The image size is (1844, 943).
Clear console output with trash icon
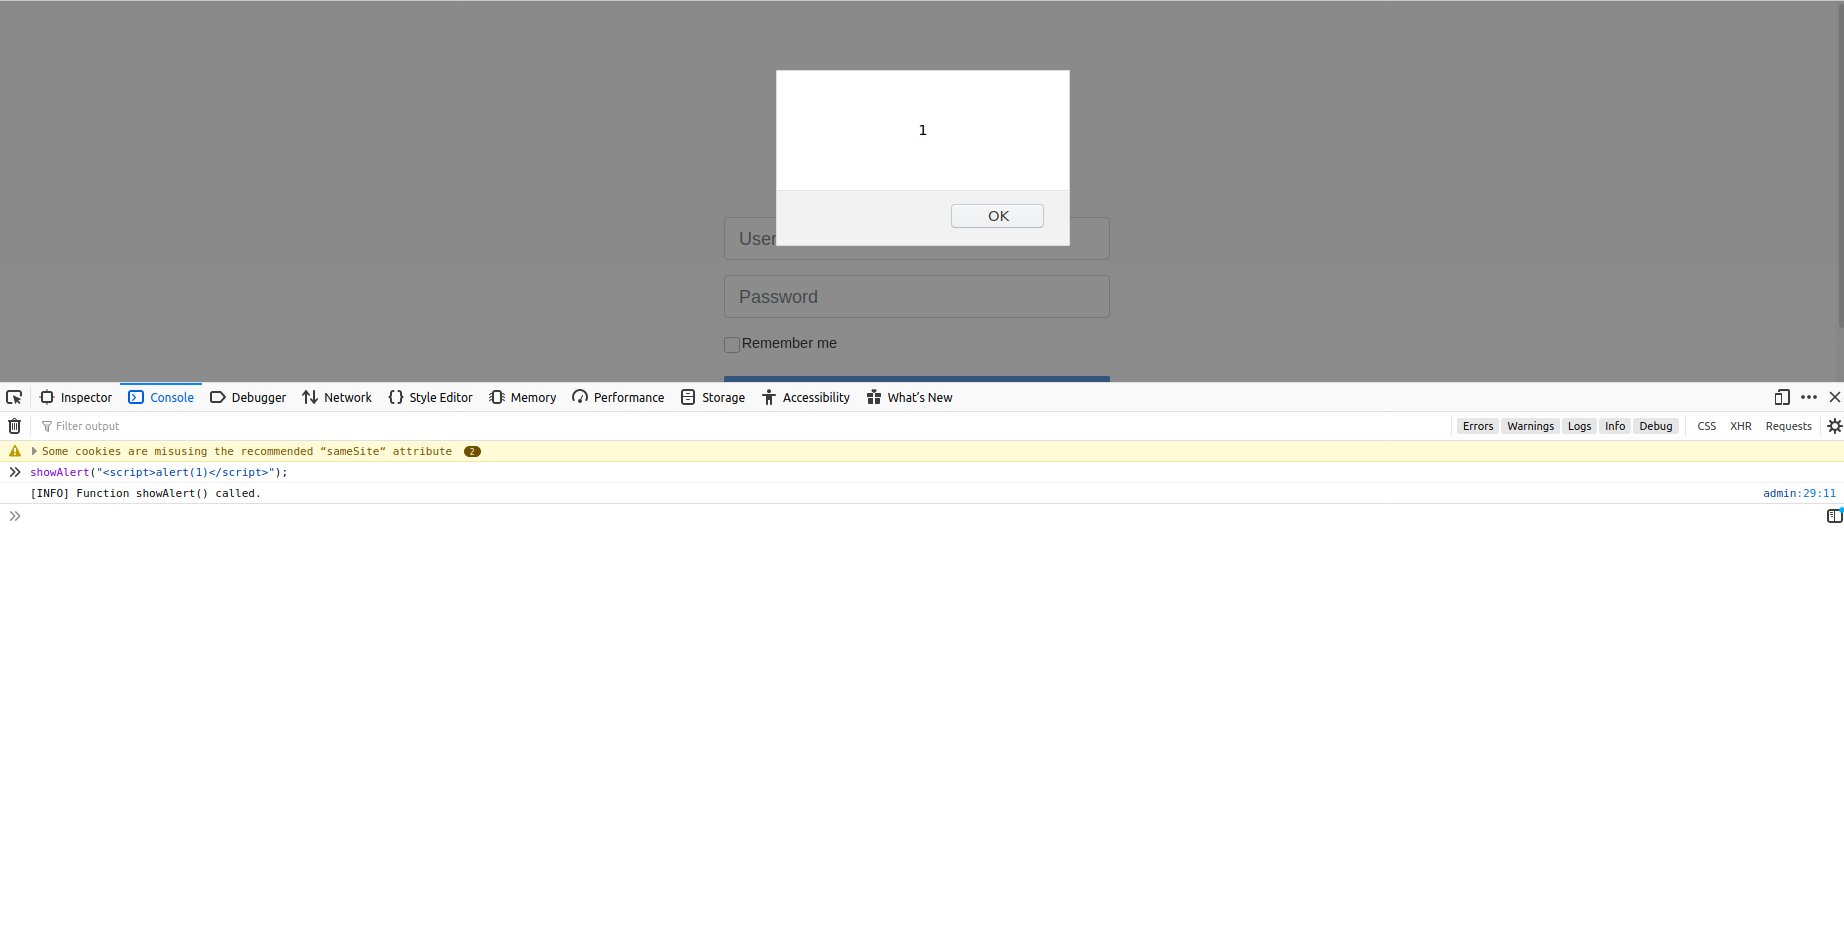pos(14,426)
